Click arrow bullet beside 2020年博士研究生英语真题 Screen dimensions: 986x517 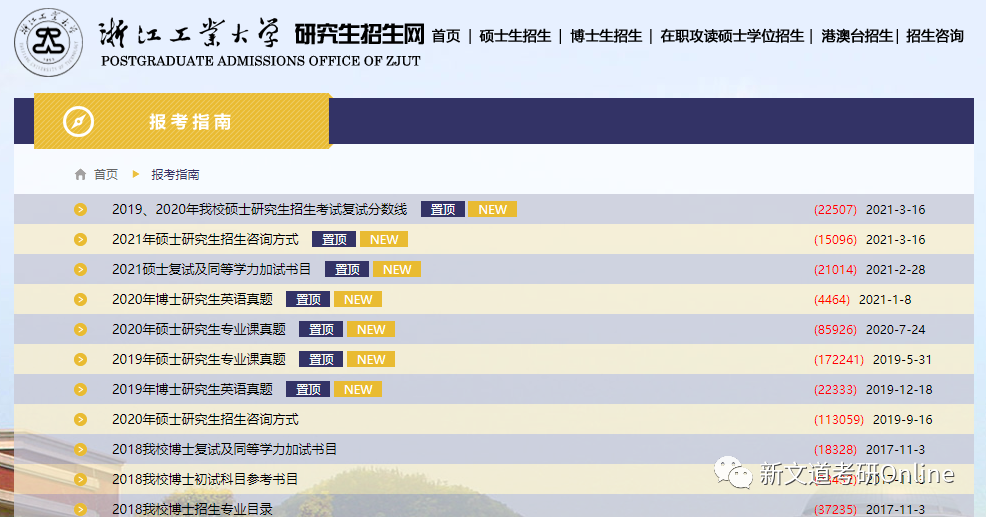tap(81, 299)
